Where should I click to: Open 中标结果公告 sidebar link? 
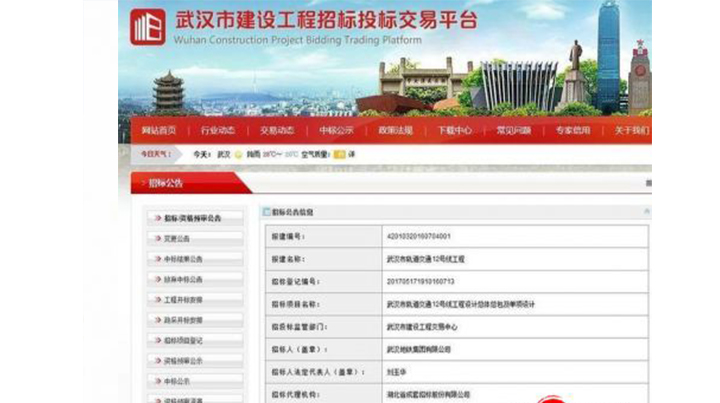click(195, 259)
